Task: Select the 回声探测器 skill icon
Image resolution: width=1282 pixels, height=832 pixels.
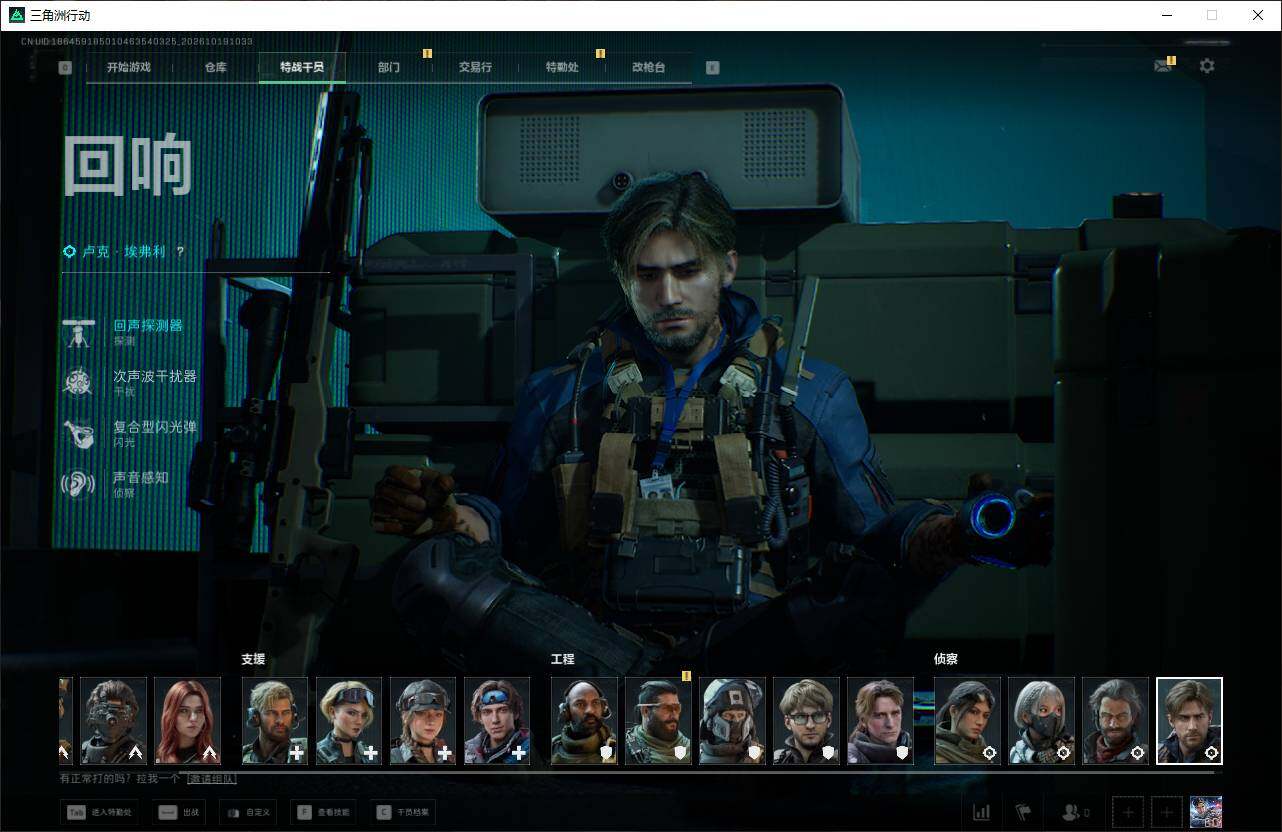Action: tap(78, 333)
